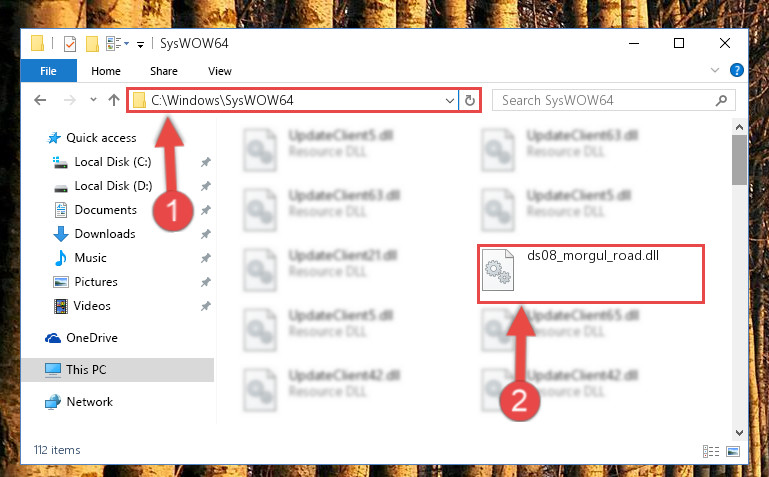The image size is (769, 477).
Task: Open the Recent locations dropdown arrow
Action: [93, 100]
